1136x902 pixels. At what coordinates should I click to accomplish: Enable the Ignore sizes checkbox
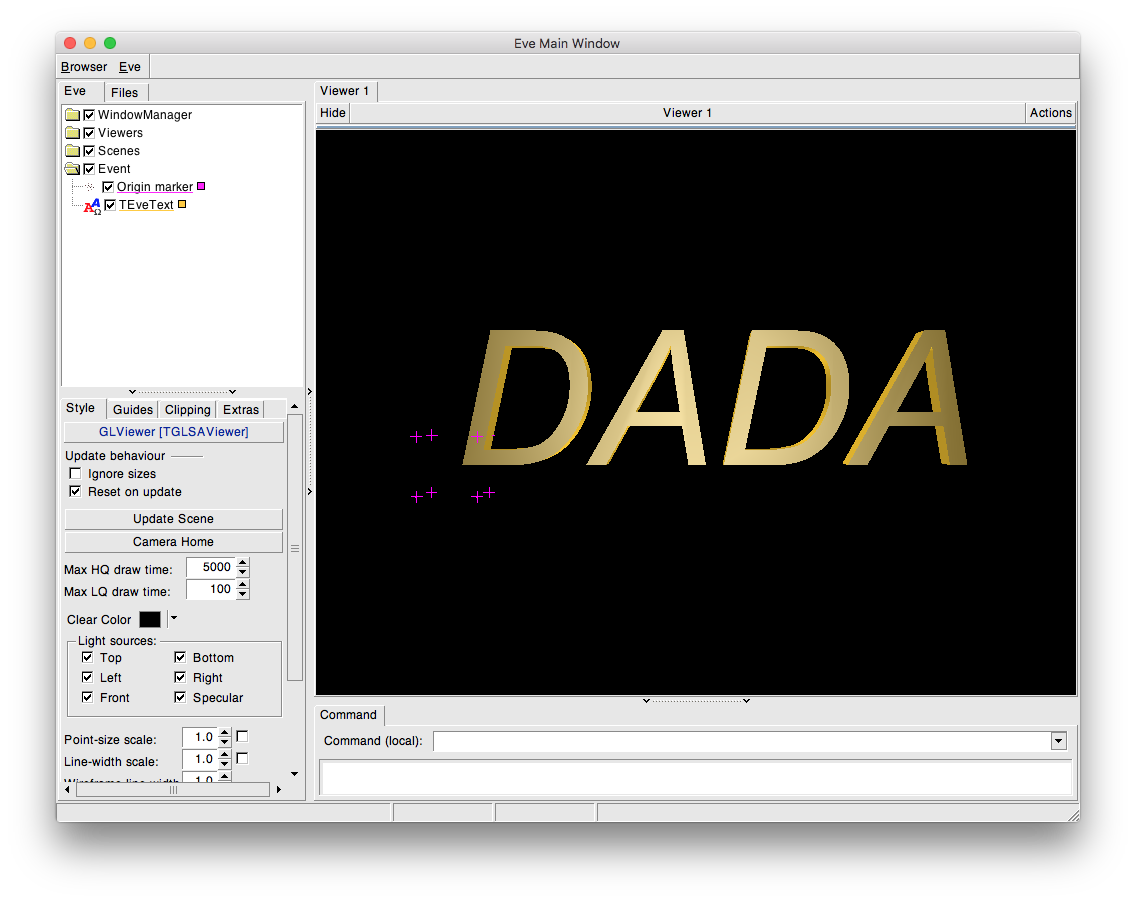75,474
